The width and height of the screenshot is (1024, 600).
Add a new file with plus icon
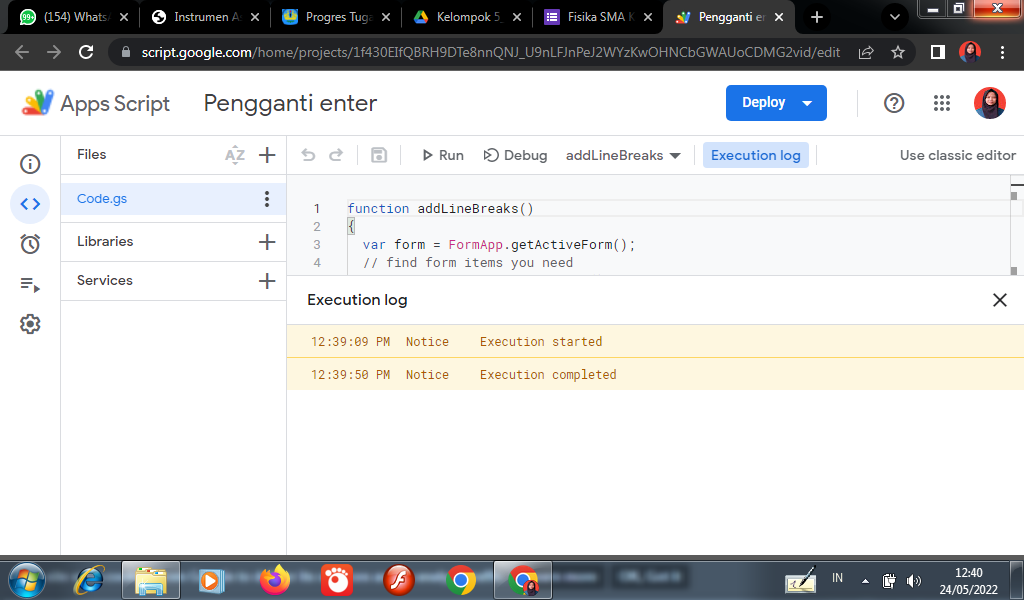click(267, 155)
